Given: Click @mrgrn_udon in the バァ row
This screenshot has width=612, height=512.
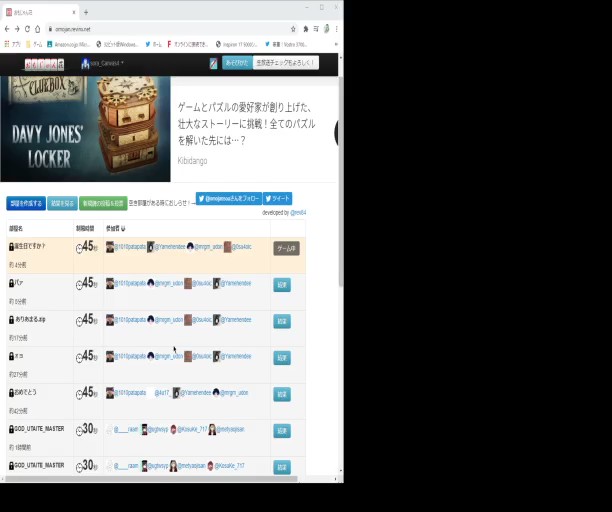Looking at the screenshot, I should (x=169, y=283).
